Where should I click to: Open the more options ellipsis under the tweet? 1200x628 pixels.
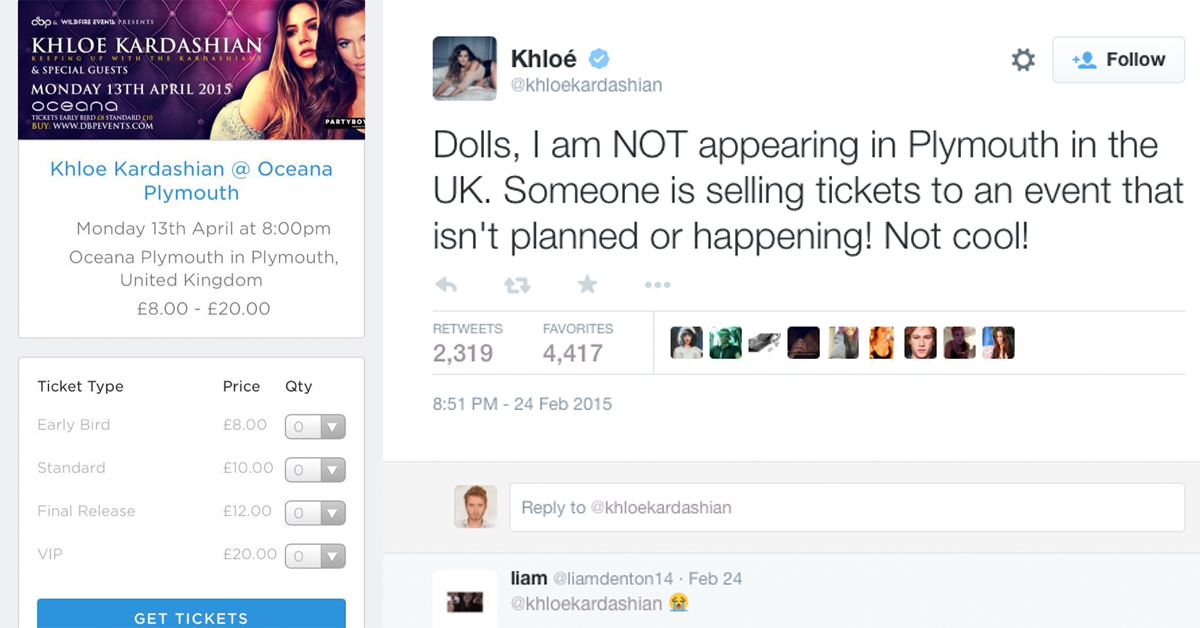click(657, 285)
